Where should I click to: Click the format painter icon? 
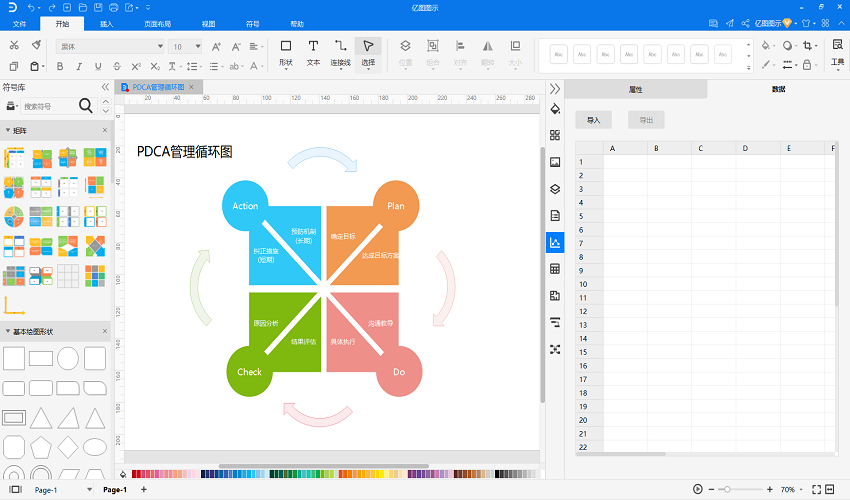click(x=36, y=45)
